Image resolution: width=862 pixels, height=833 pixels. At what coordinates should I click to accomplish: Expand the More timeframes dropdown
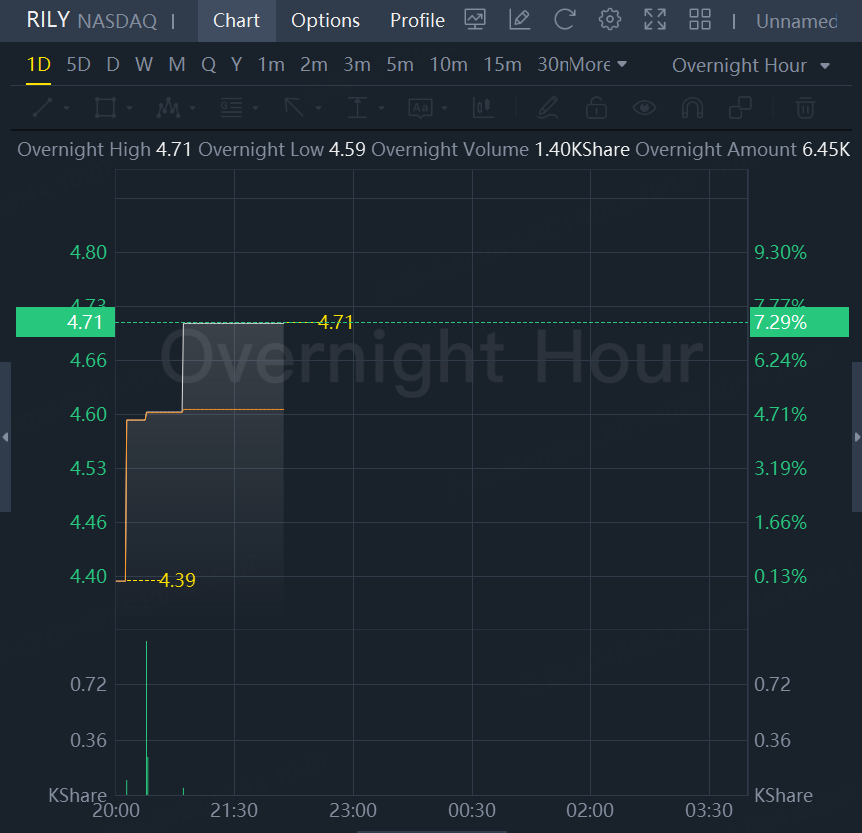tap(596, 65)
